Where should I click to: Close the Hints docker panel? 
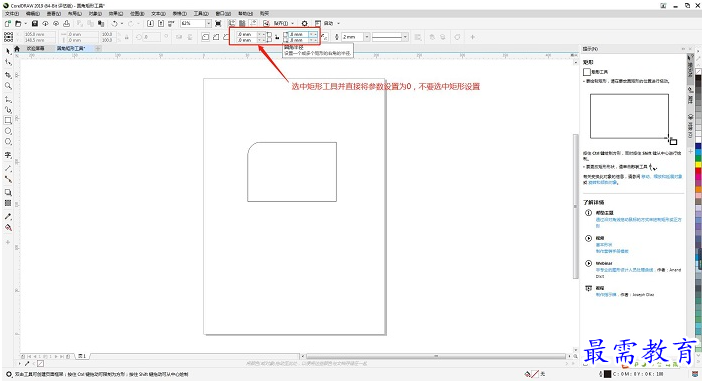point(689,49)
